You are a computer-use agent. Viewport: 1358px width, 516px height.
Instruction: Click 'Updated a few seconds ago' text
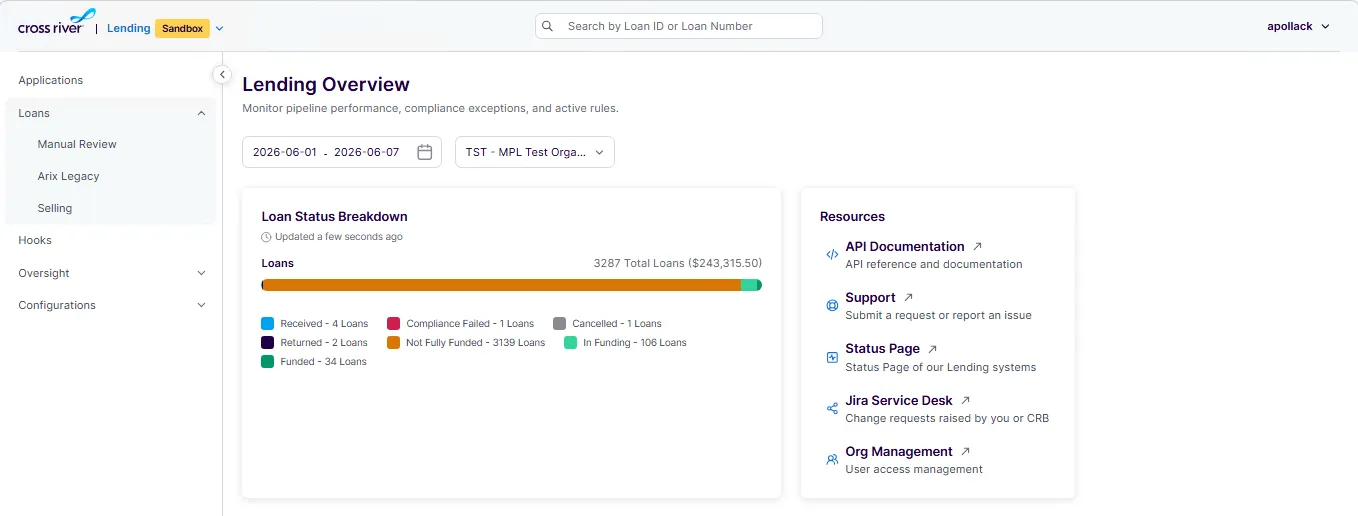click(339, 237)
